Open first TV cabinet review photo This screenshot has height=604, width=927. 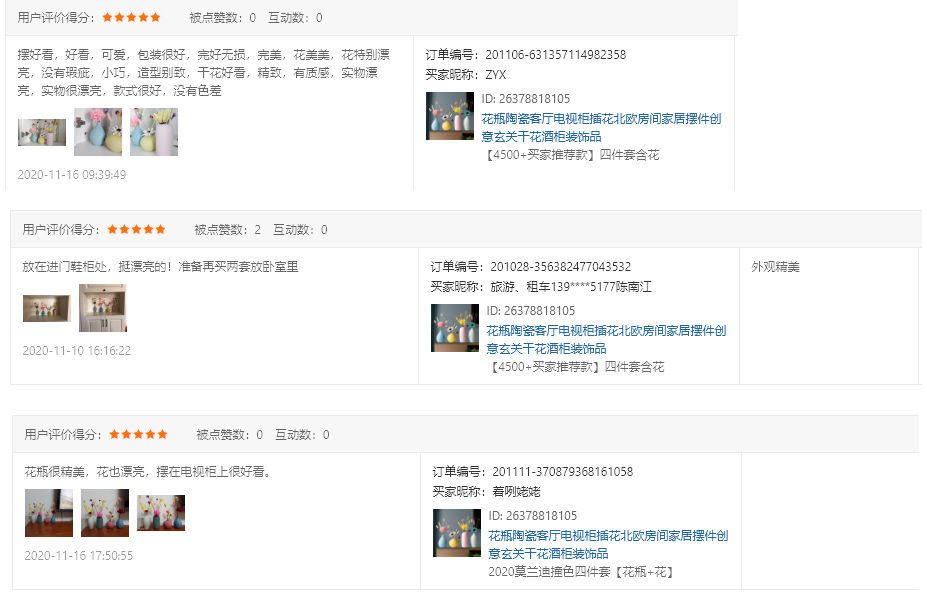(49, 513)
